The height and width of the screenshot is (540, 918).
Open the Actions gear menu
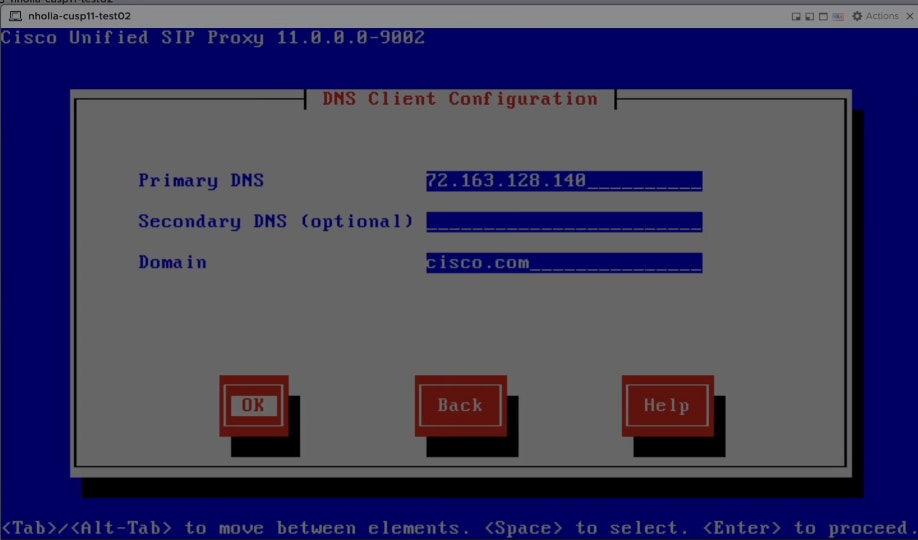(875, 16)
